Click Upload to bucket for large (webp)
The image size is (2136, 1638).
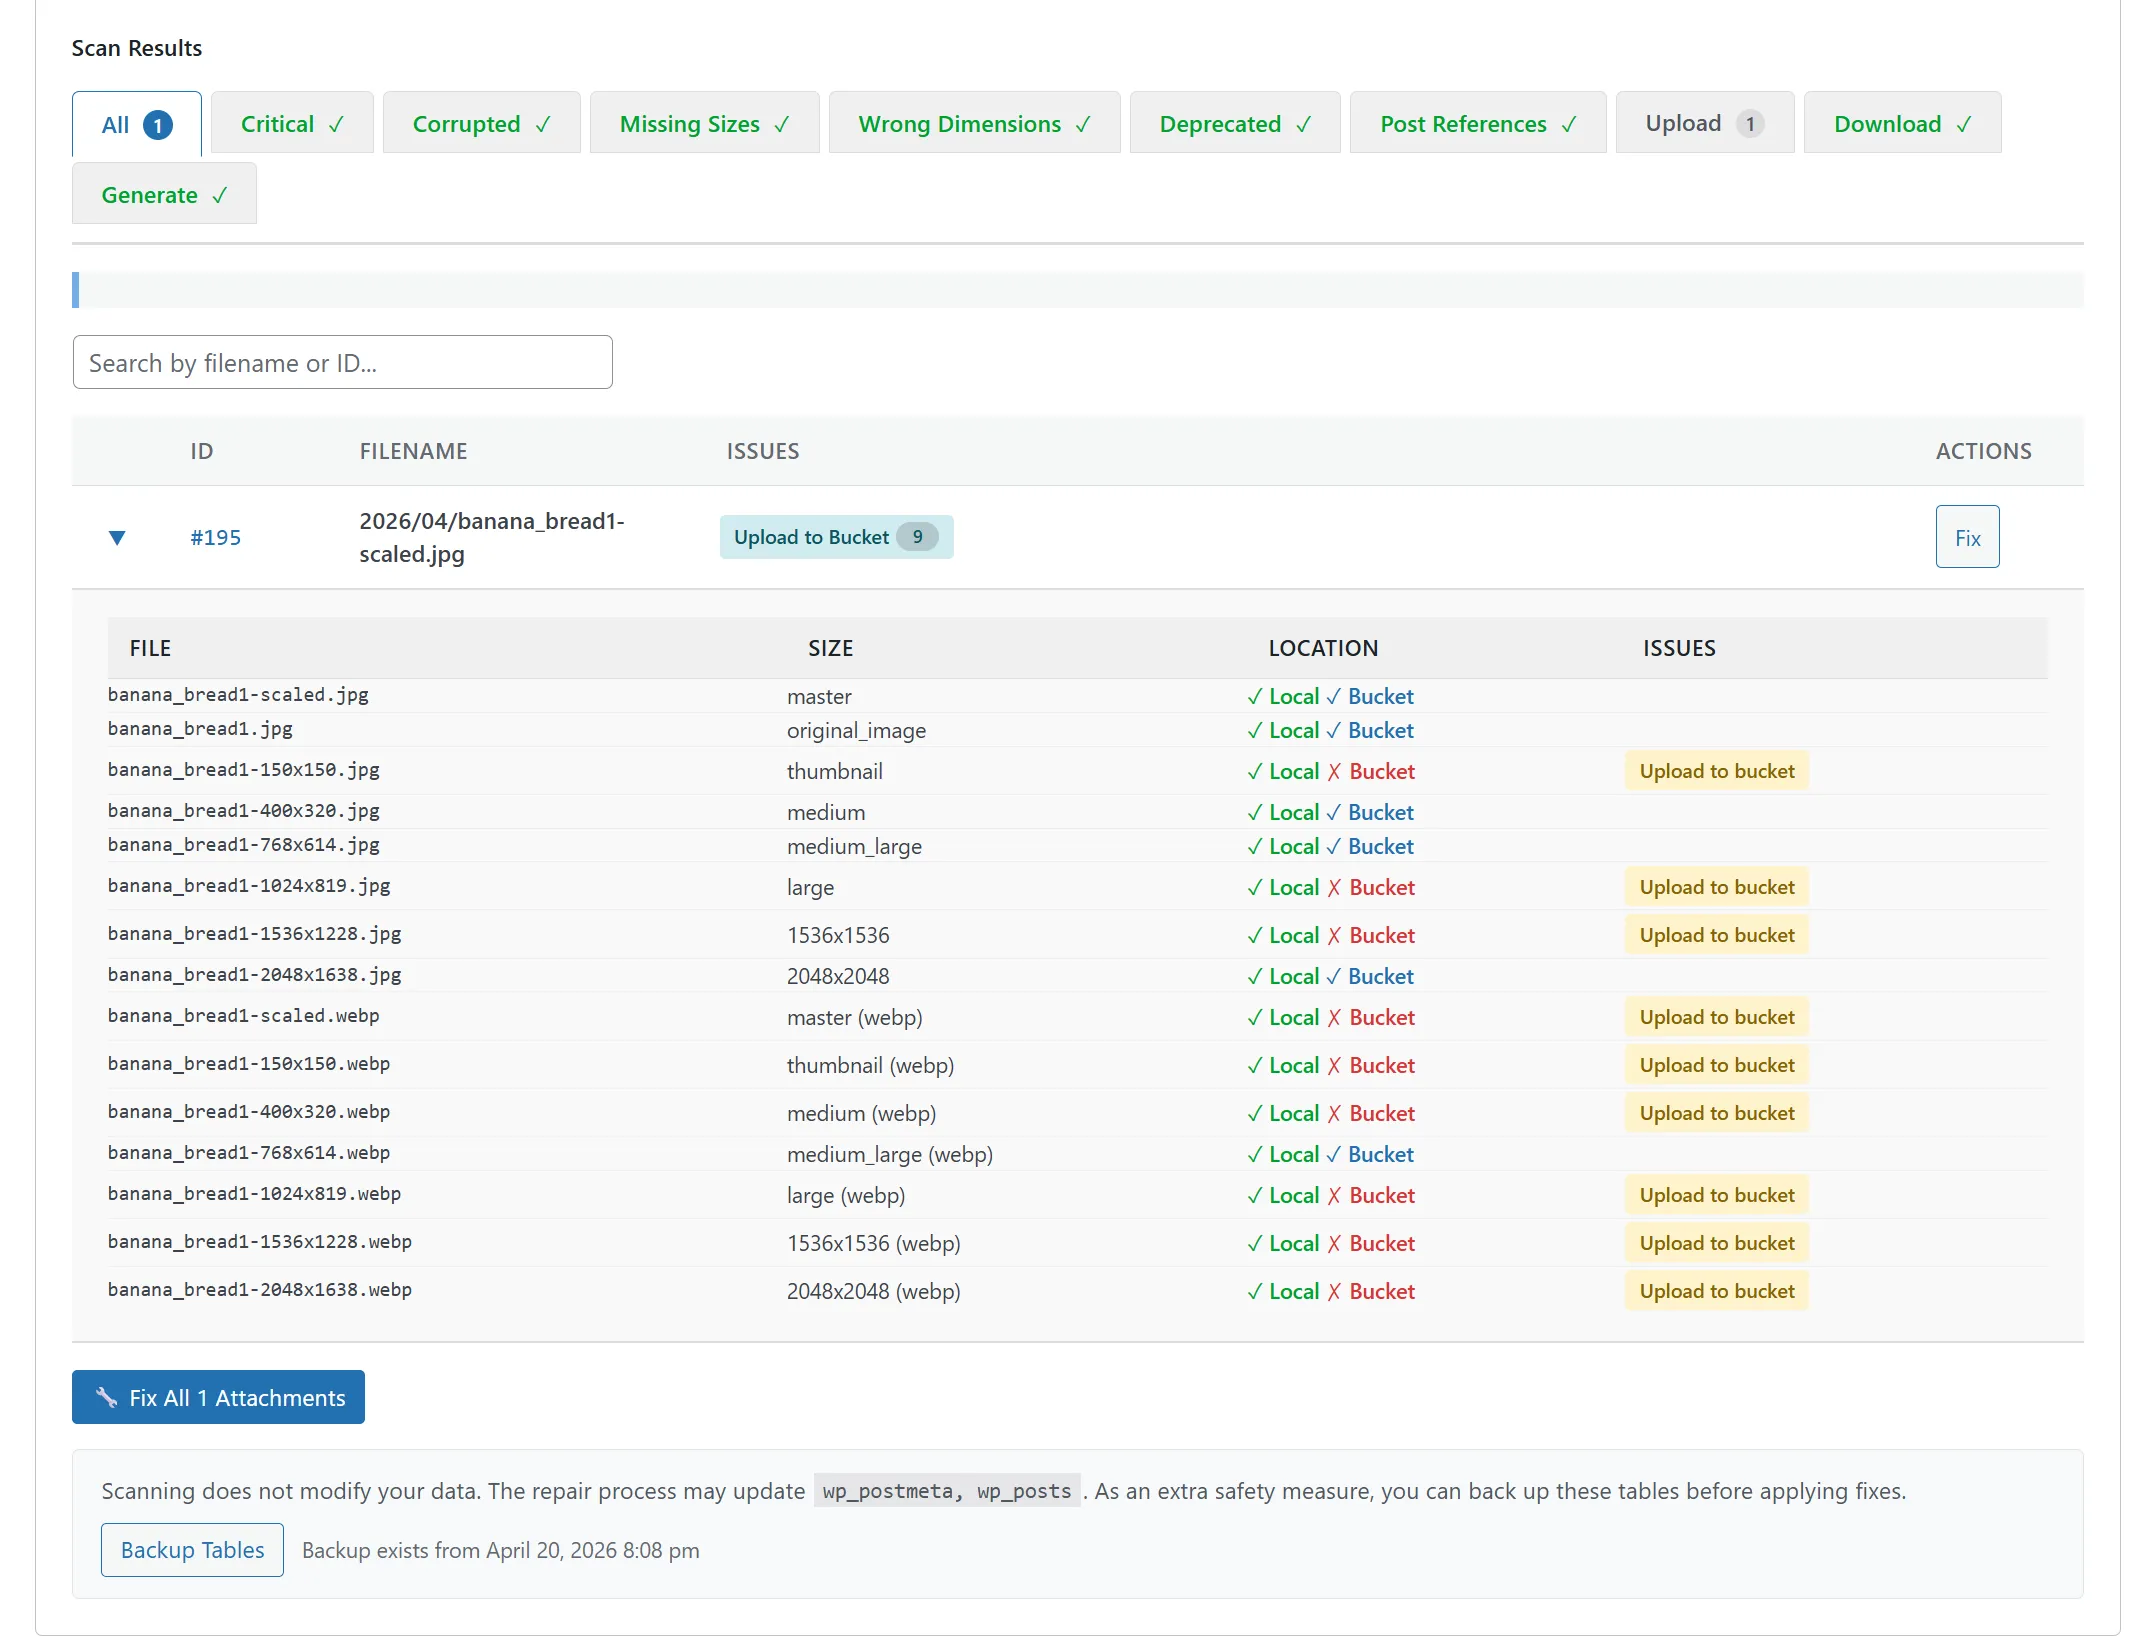pos(1716,1195)
